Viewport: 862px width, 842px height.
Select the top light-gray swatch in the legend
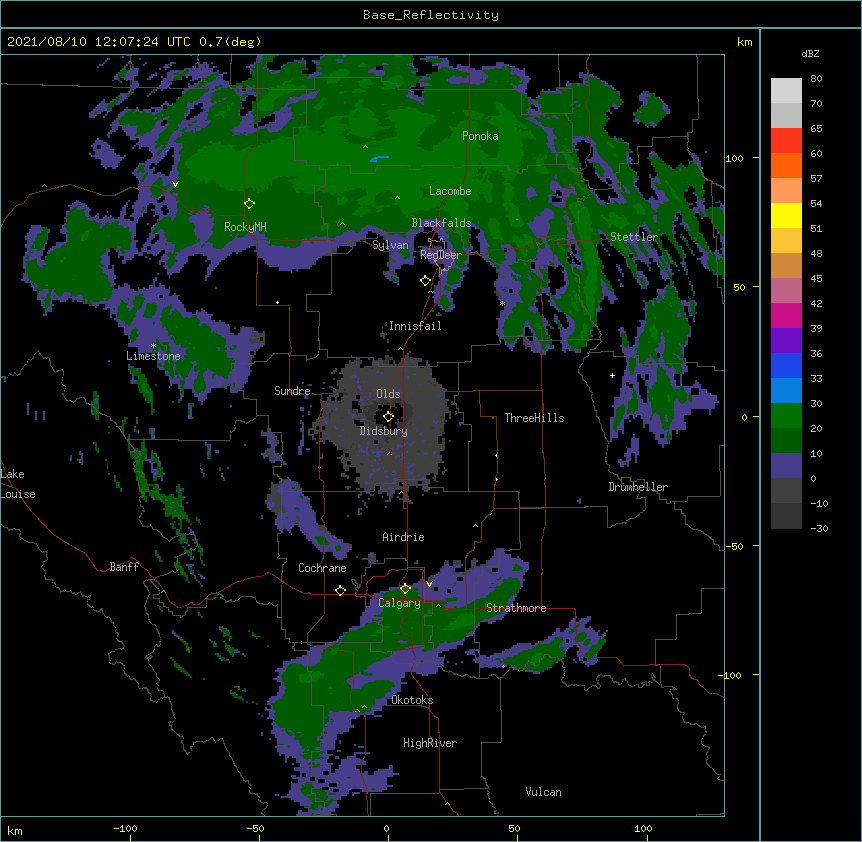coord(786,91)
